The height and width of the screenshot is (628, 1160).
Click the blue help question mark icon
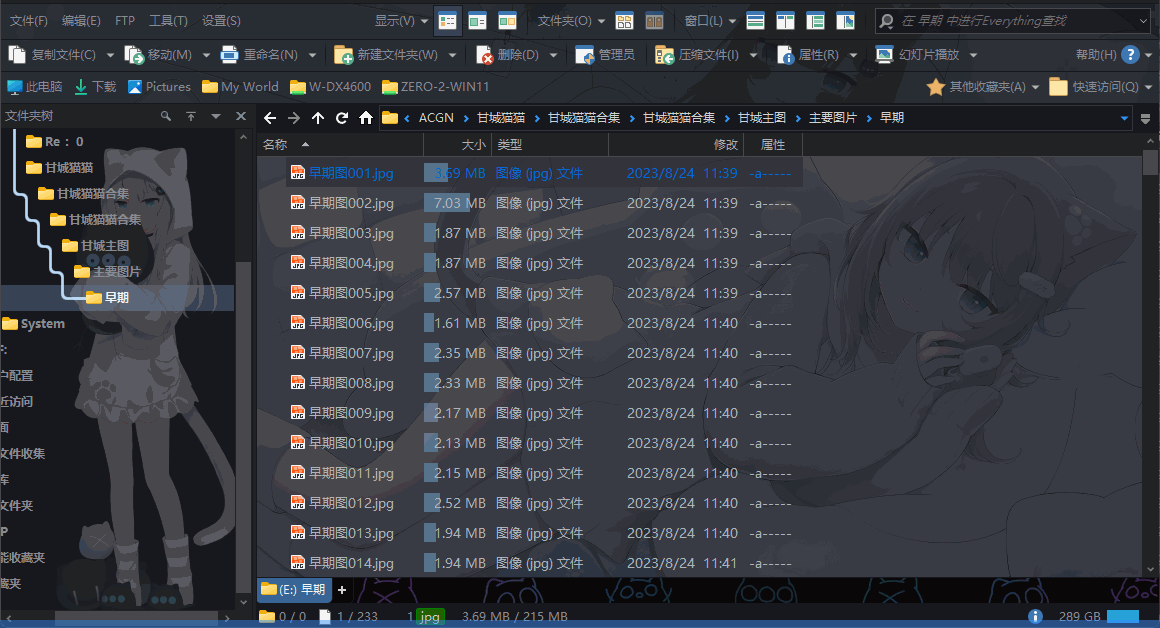1130,55
